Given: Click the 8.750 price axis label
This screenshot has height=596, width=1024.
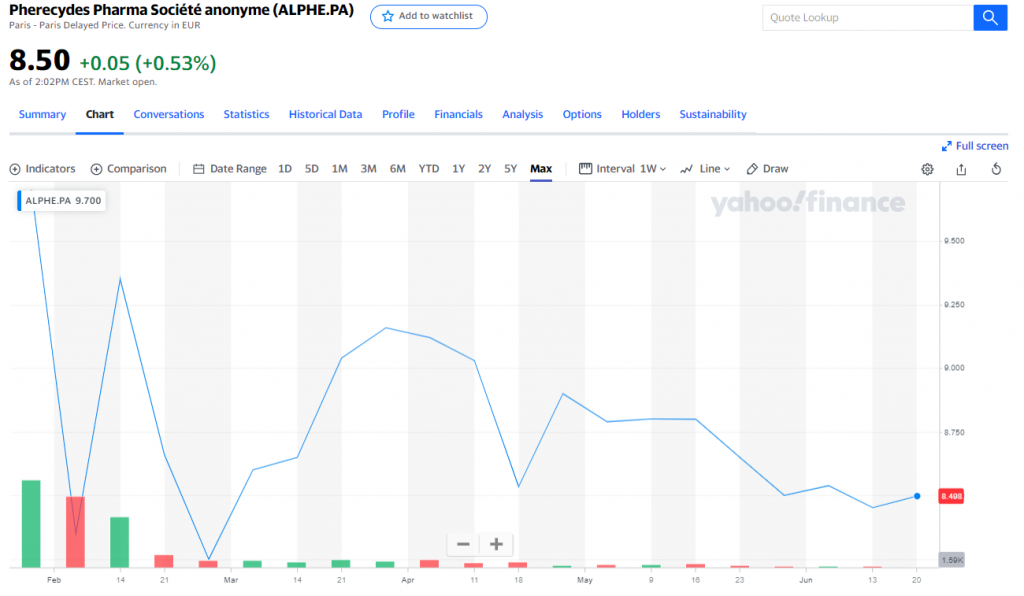Looking at the screenshot, I should point(954,432).
